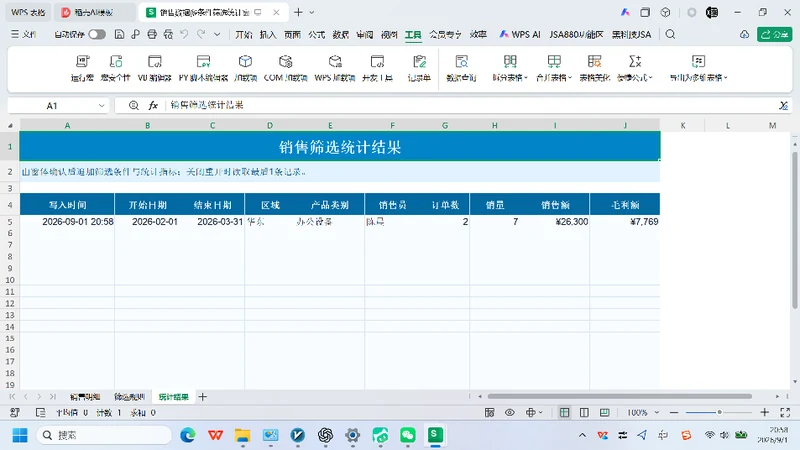Switch to the 筛选规则 sheet tab
This screenshot has width=800, height=450.
pyautogui.click(x=129, y=396)
